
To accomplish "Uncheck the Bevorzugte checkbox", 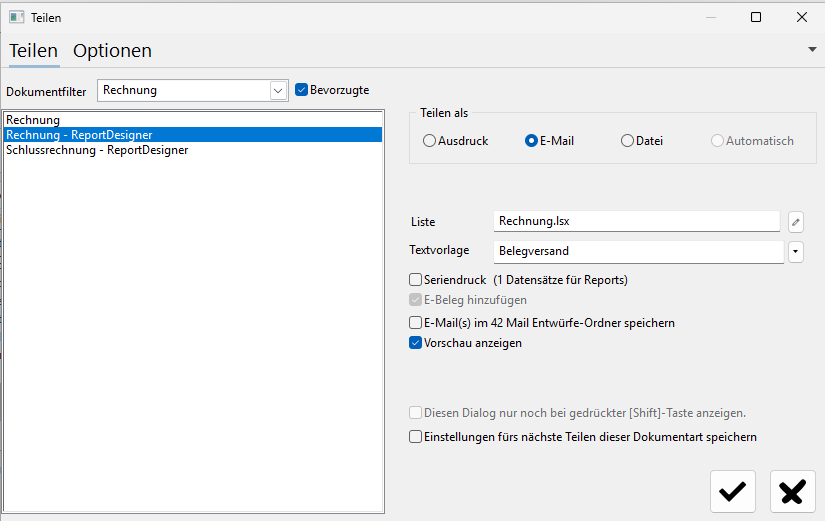I will pos(301,90).
